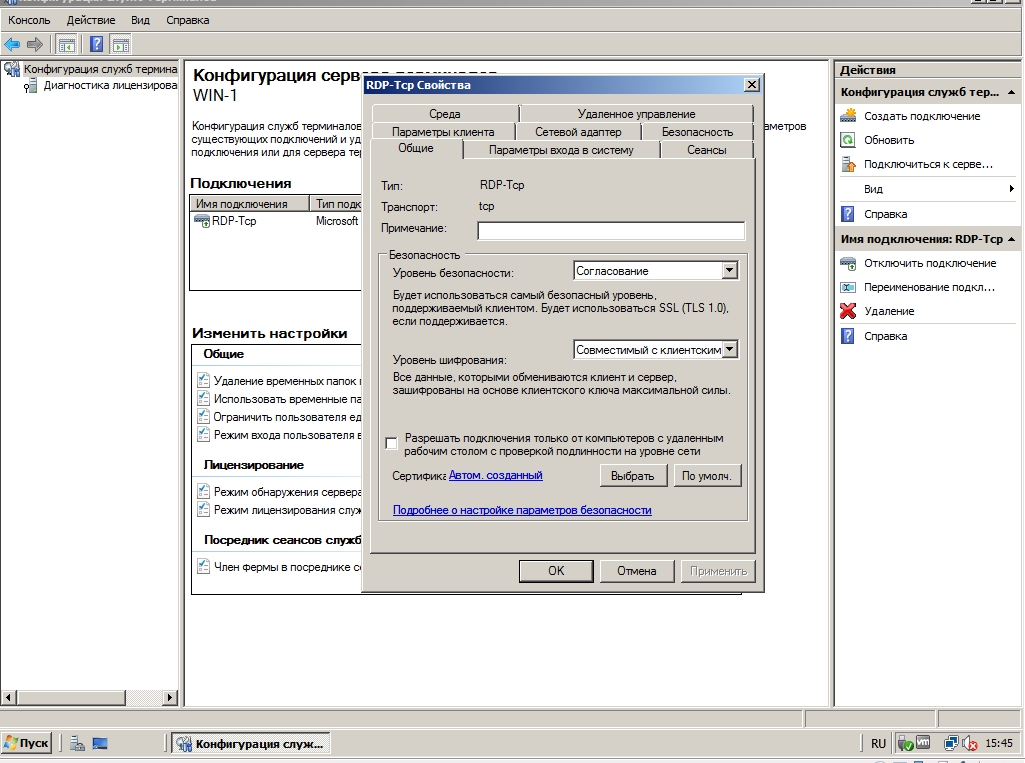Click the Обновить refresh icon
Image resolution: width=1025 pixels, height=763 pixels.
[x=848, y=140]
